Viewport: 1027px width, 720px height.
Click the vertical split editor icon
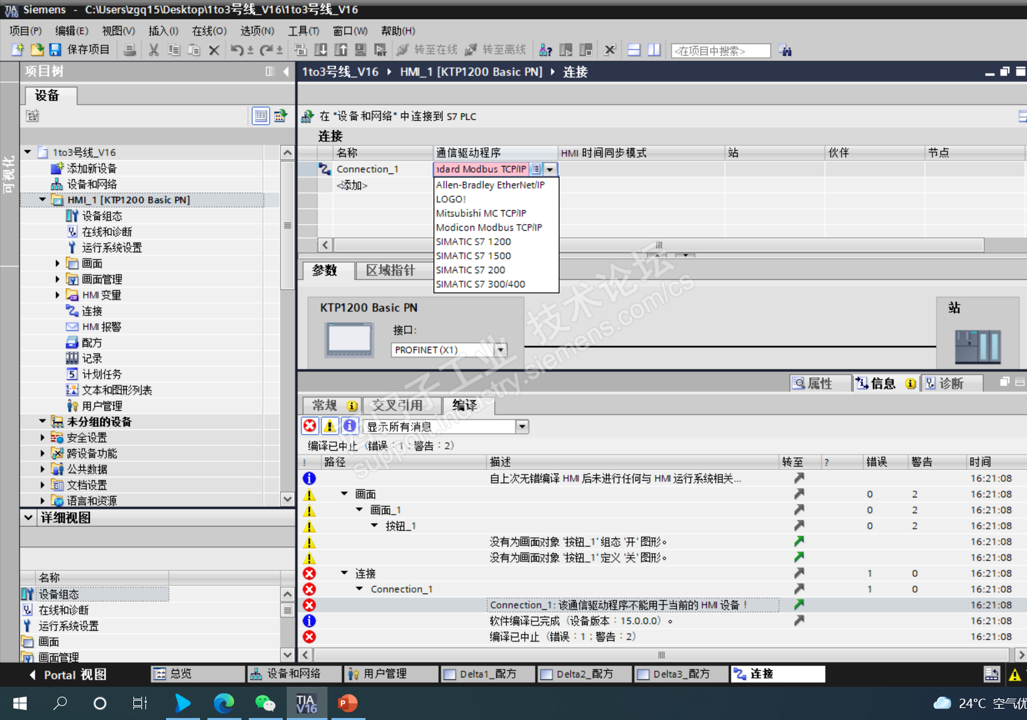tap(654, 50)
